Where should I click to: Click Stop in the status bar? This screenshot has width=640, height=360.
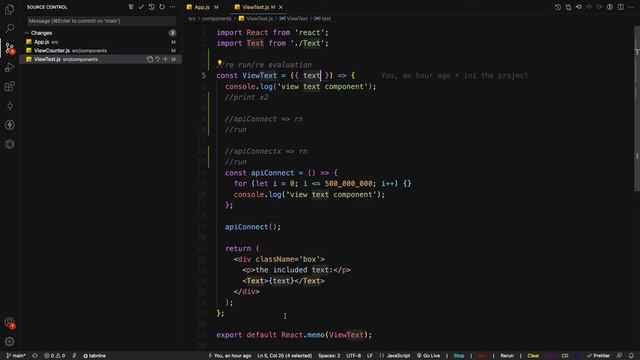(x=459, y=356)
